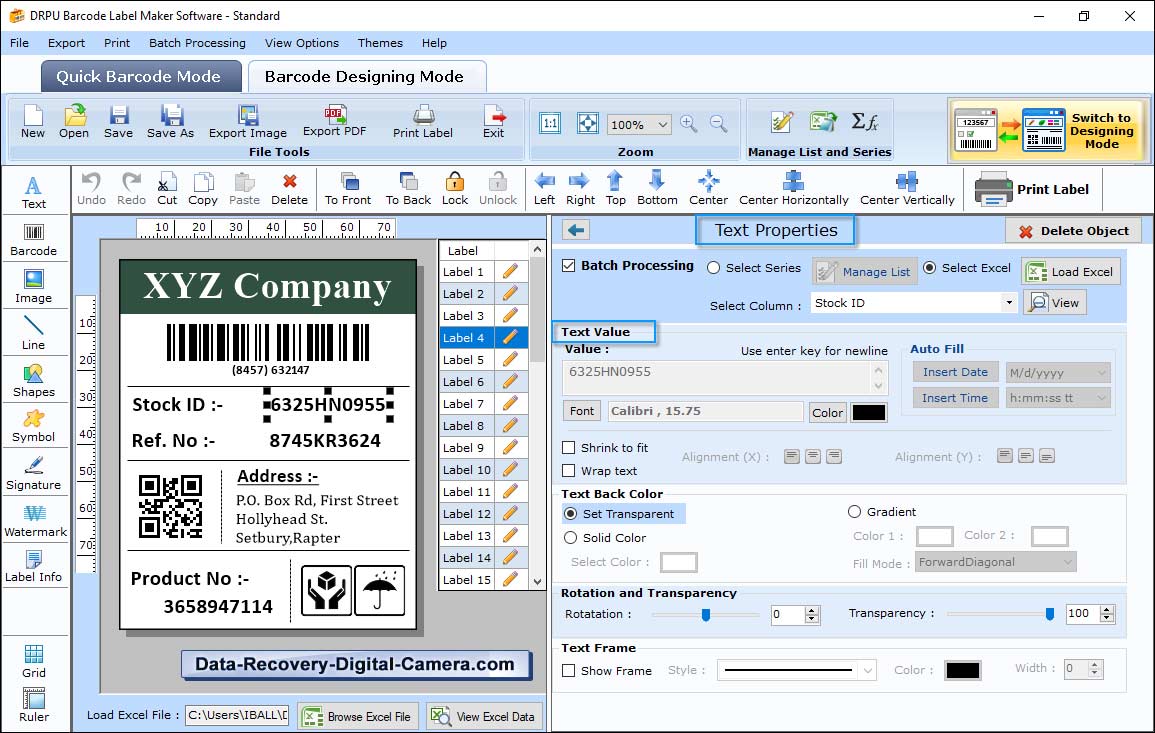The image size is (1155, 733).
Task: Set zoom to 1:1 actual size
Action: (550, 123)
